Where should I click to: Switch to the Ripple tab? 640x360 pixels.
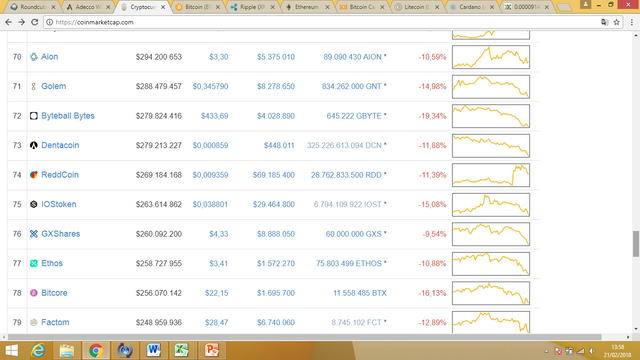click(252, 7)
